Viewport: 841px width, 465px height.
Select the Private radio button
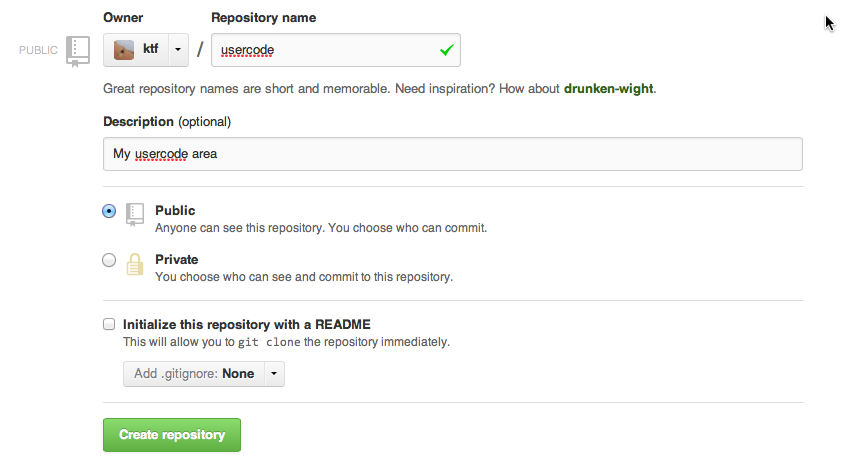[109, 260]
